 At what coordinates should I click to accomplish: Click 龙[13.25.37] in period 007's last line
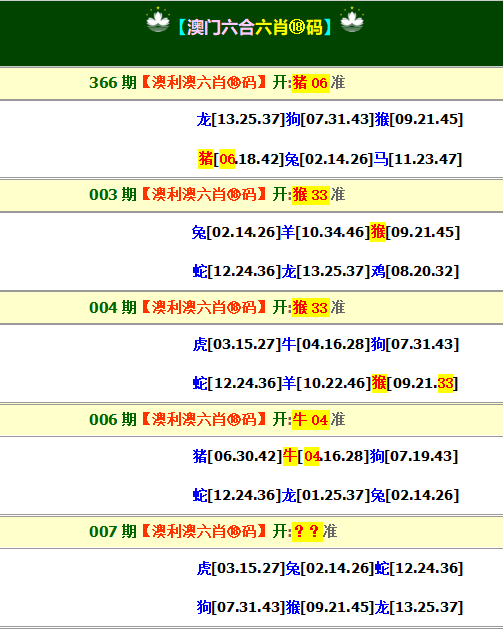(x=419, y=607)
